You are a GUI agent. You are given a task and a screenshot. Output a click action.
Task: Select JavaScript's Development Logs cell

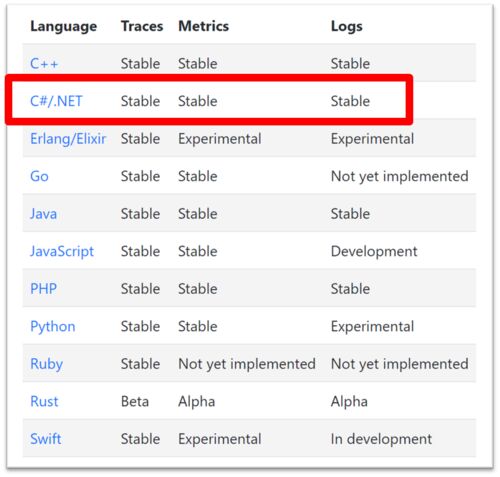pos(374,252)
